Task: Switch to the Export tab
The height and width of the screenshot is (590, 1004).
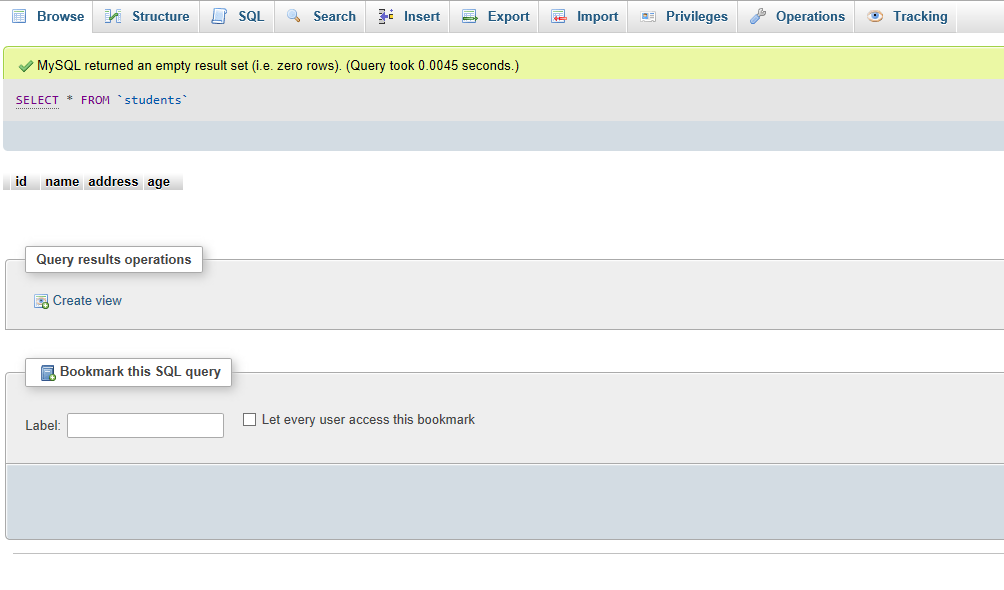Action: click(x=494, y=16)
